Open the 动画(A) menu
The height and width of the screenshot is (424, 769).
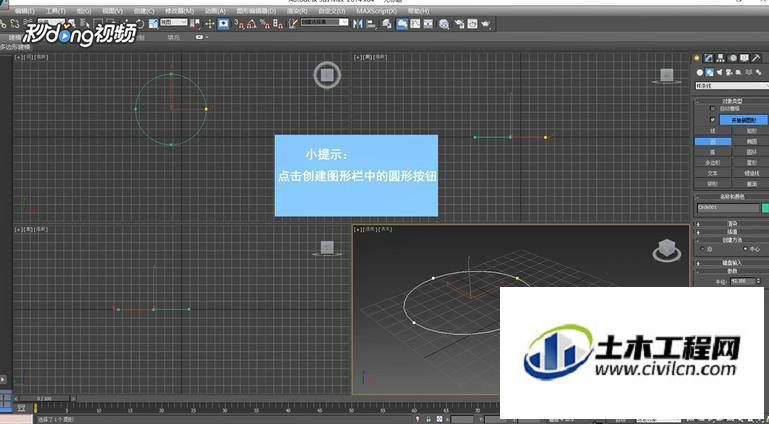pos(215,11)
